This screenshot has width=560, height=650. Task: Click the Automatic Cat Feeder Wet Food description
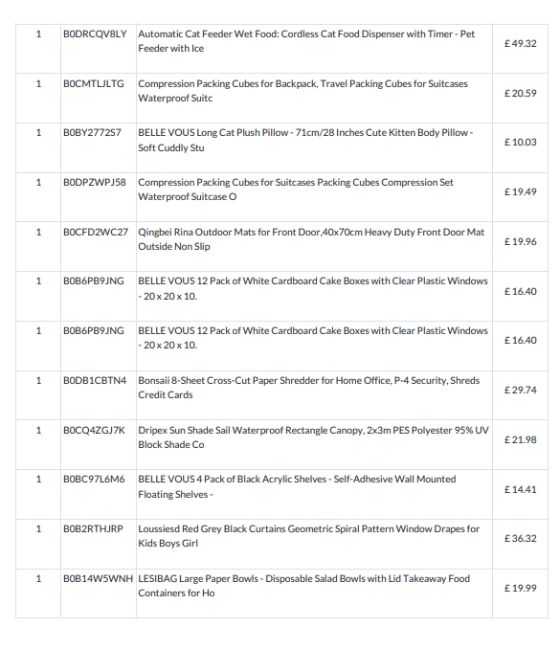[306, 41]
